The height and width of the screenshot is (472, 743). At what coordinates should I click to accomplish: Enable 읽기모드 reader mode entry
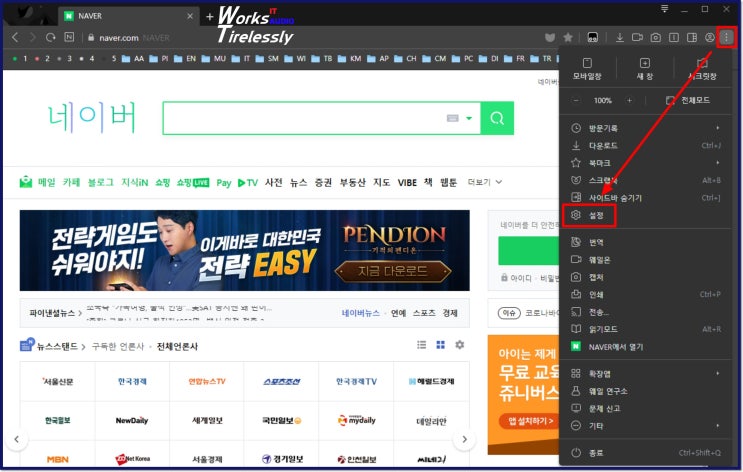click(x=646, y=329)
